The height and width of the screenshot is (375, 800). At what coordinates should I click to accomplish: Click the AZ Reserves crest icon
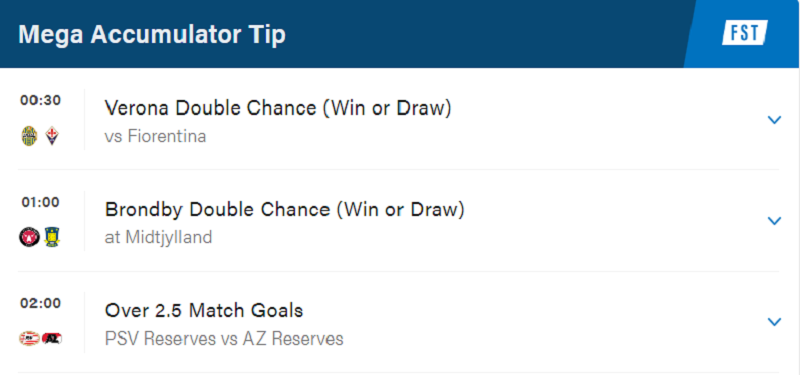coord(52,338)
